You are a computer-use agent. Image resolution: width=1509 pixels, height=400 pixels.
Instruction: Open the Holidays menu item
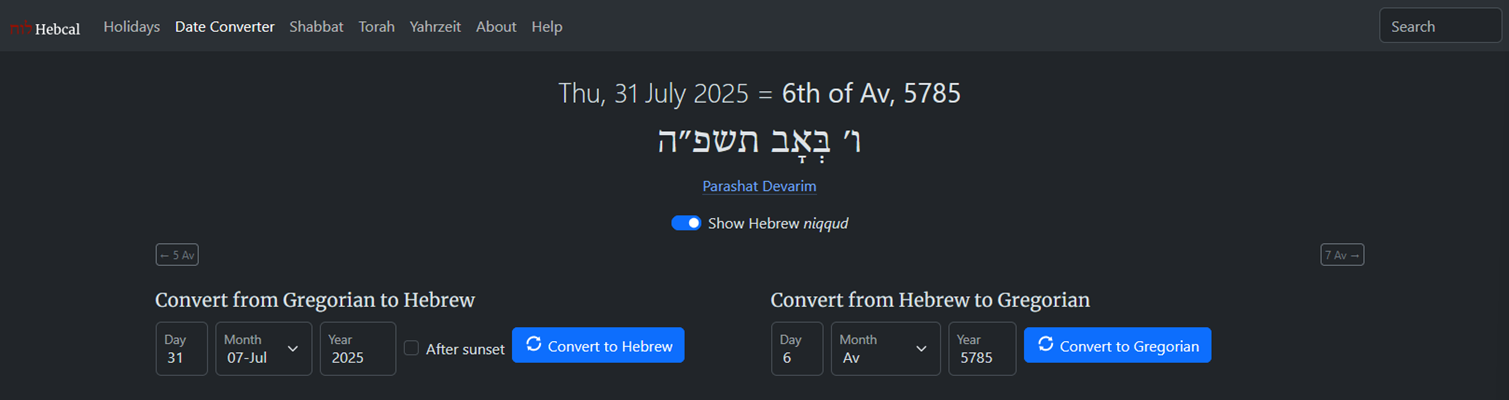[131, 27]
